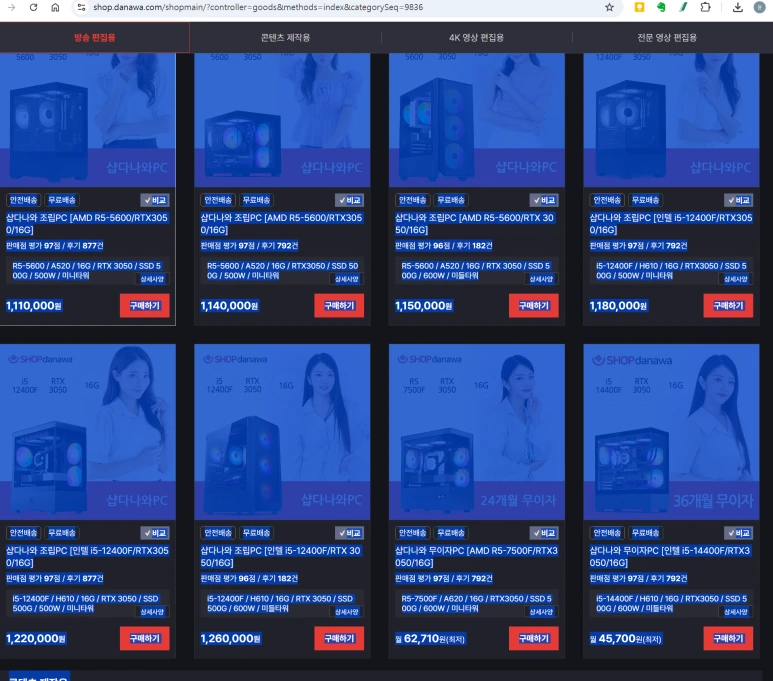The image size is (773, 681).
Task: Open product image of the 1,260,000원 PC
Action: [x=282, y=432]
